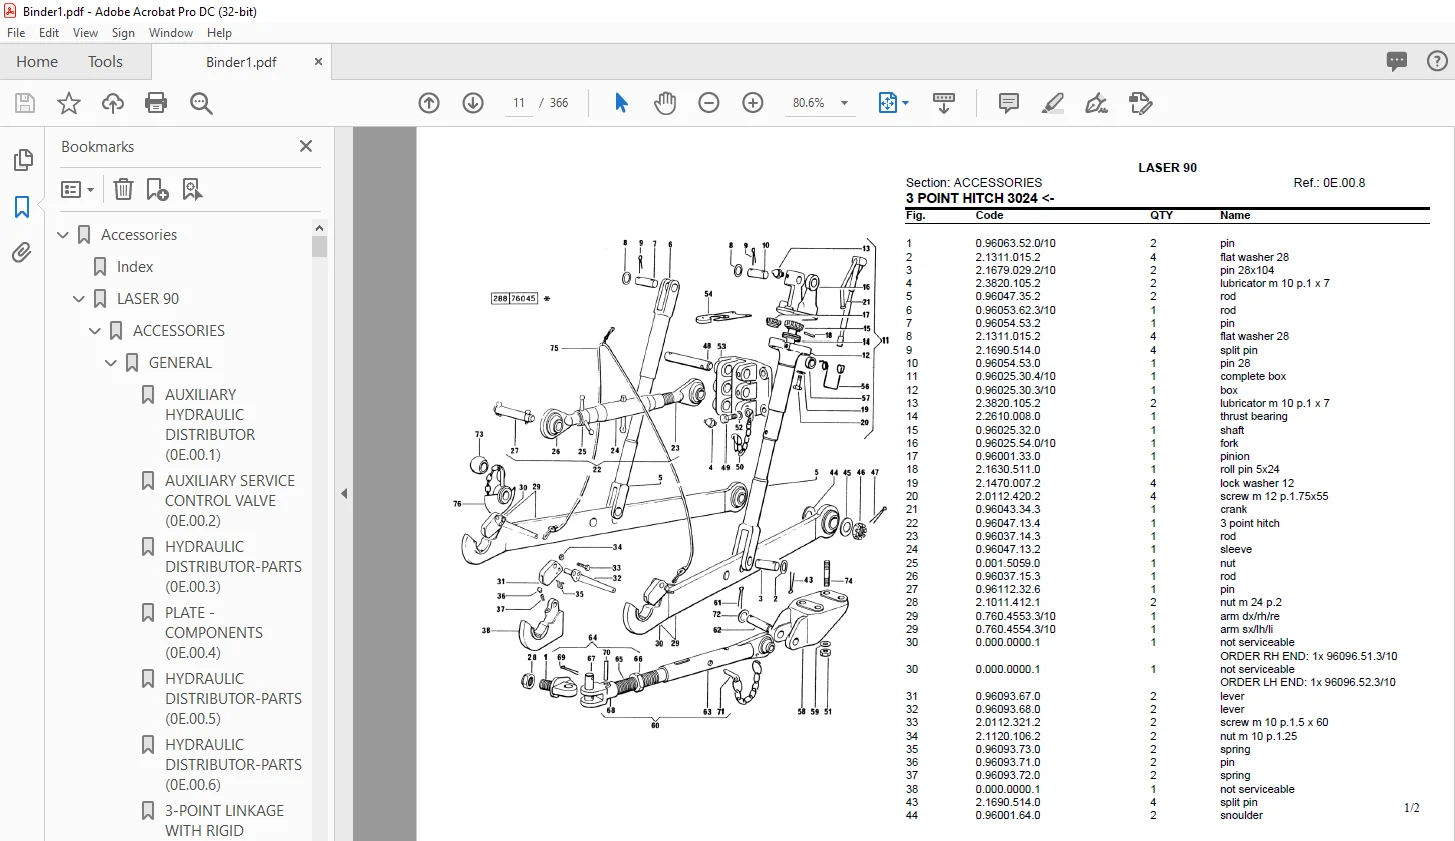Click the zoom percentage field

(x=808, y=103)
